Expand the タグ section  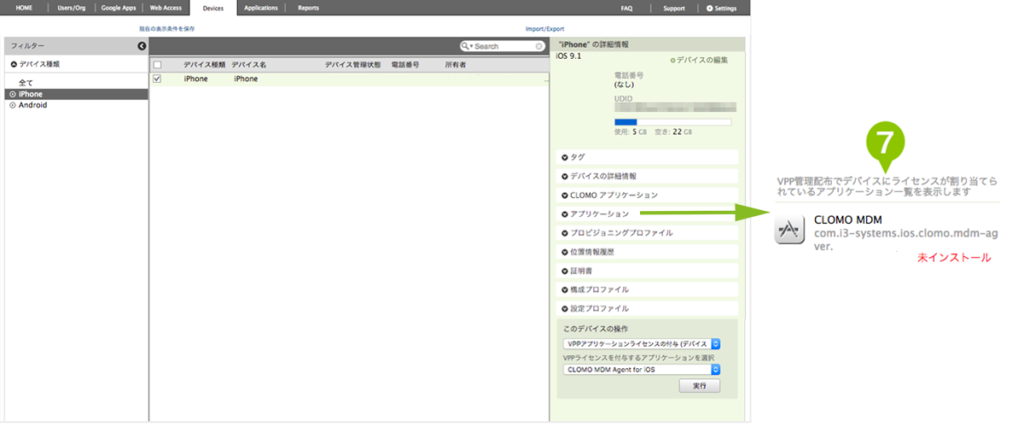tap(647, 157)
